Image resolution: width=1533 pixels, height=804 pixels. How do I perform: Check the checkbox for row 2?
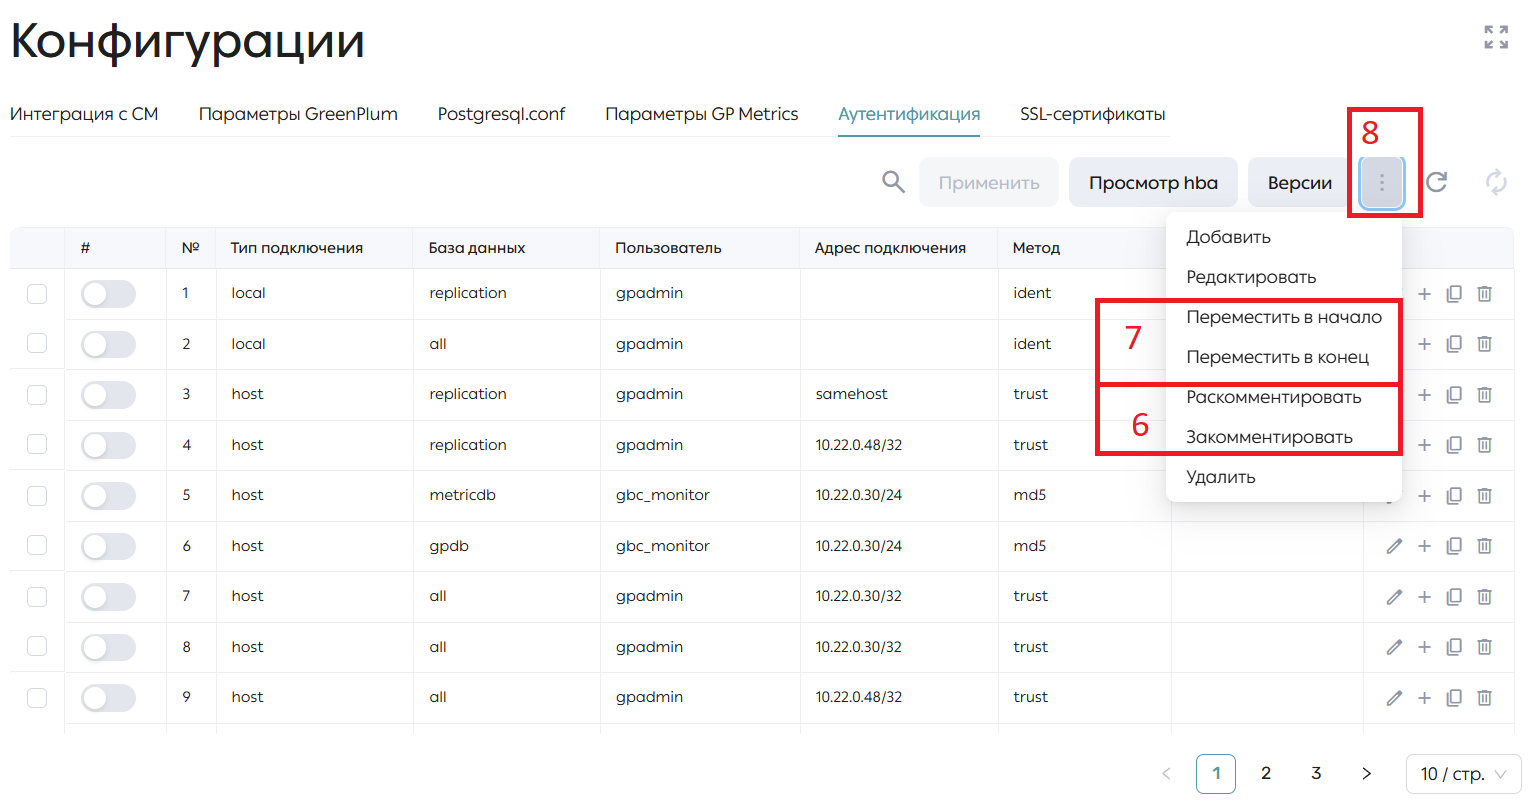click(37, 344)
